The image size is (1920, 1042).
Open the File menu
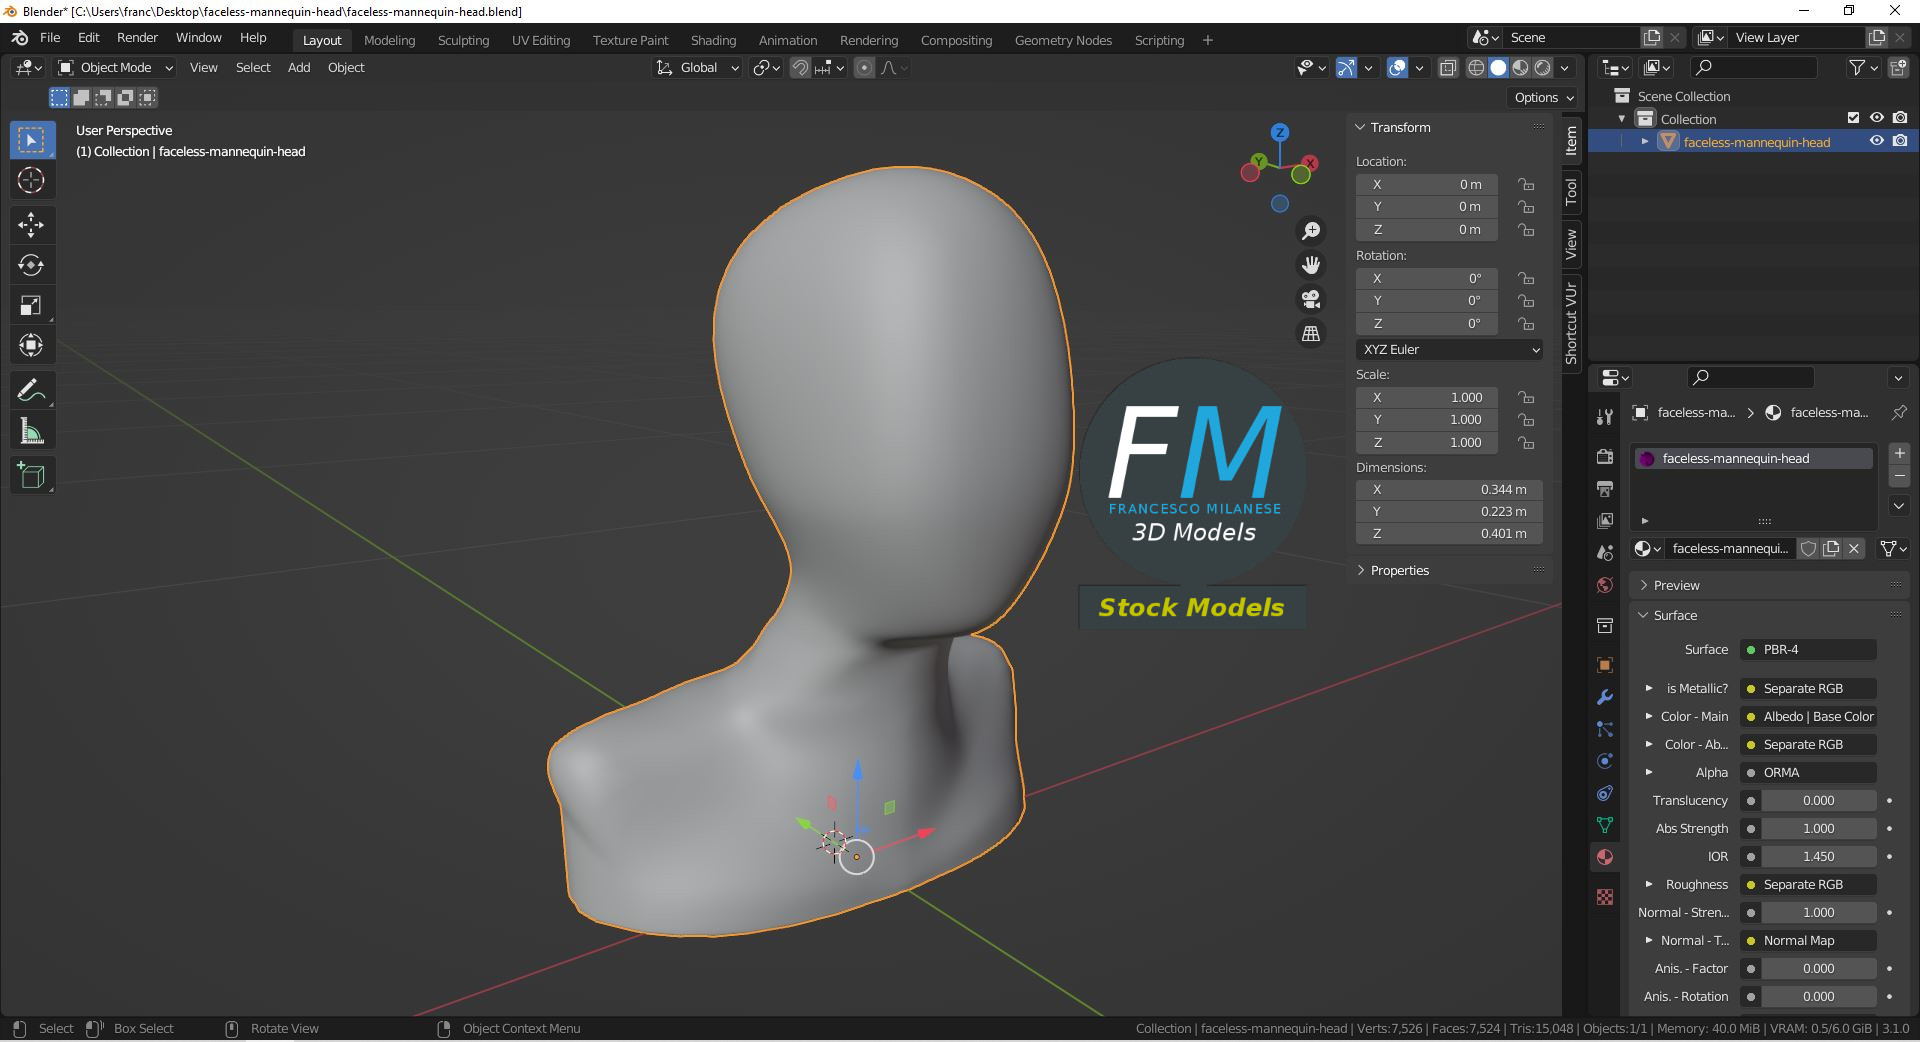(50, 38)
